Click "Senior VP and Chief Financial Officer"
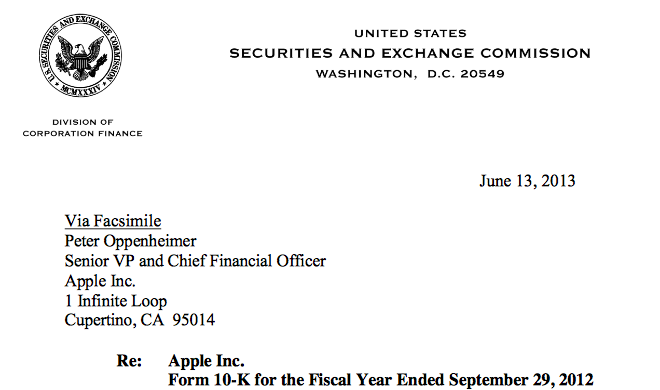 195,261
